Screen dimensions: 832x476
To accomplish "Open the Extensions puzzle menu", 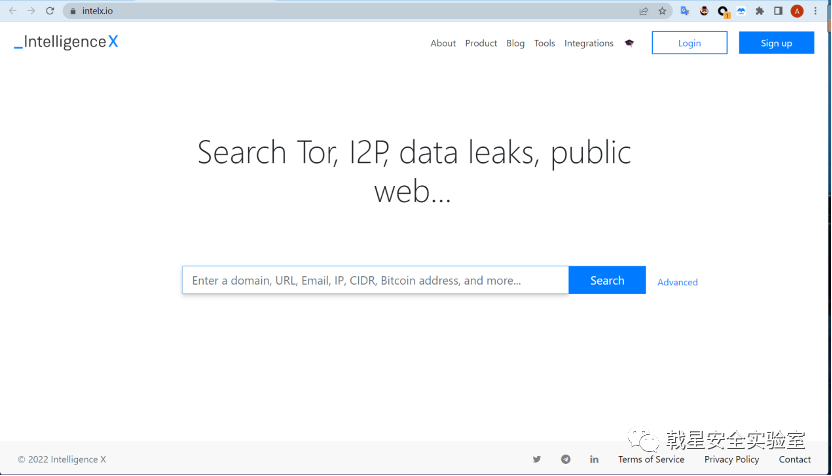I will click(760, 11).
